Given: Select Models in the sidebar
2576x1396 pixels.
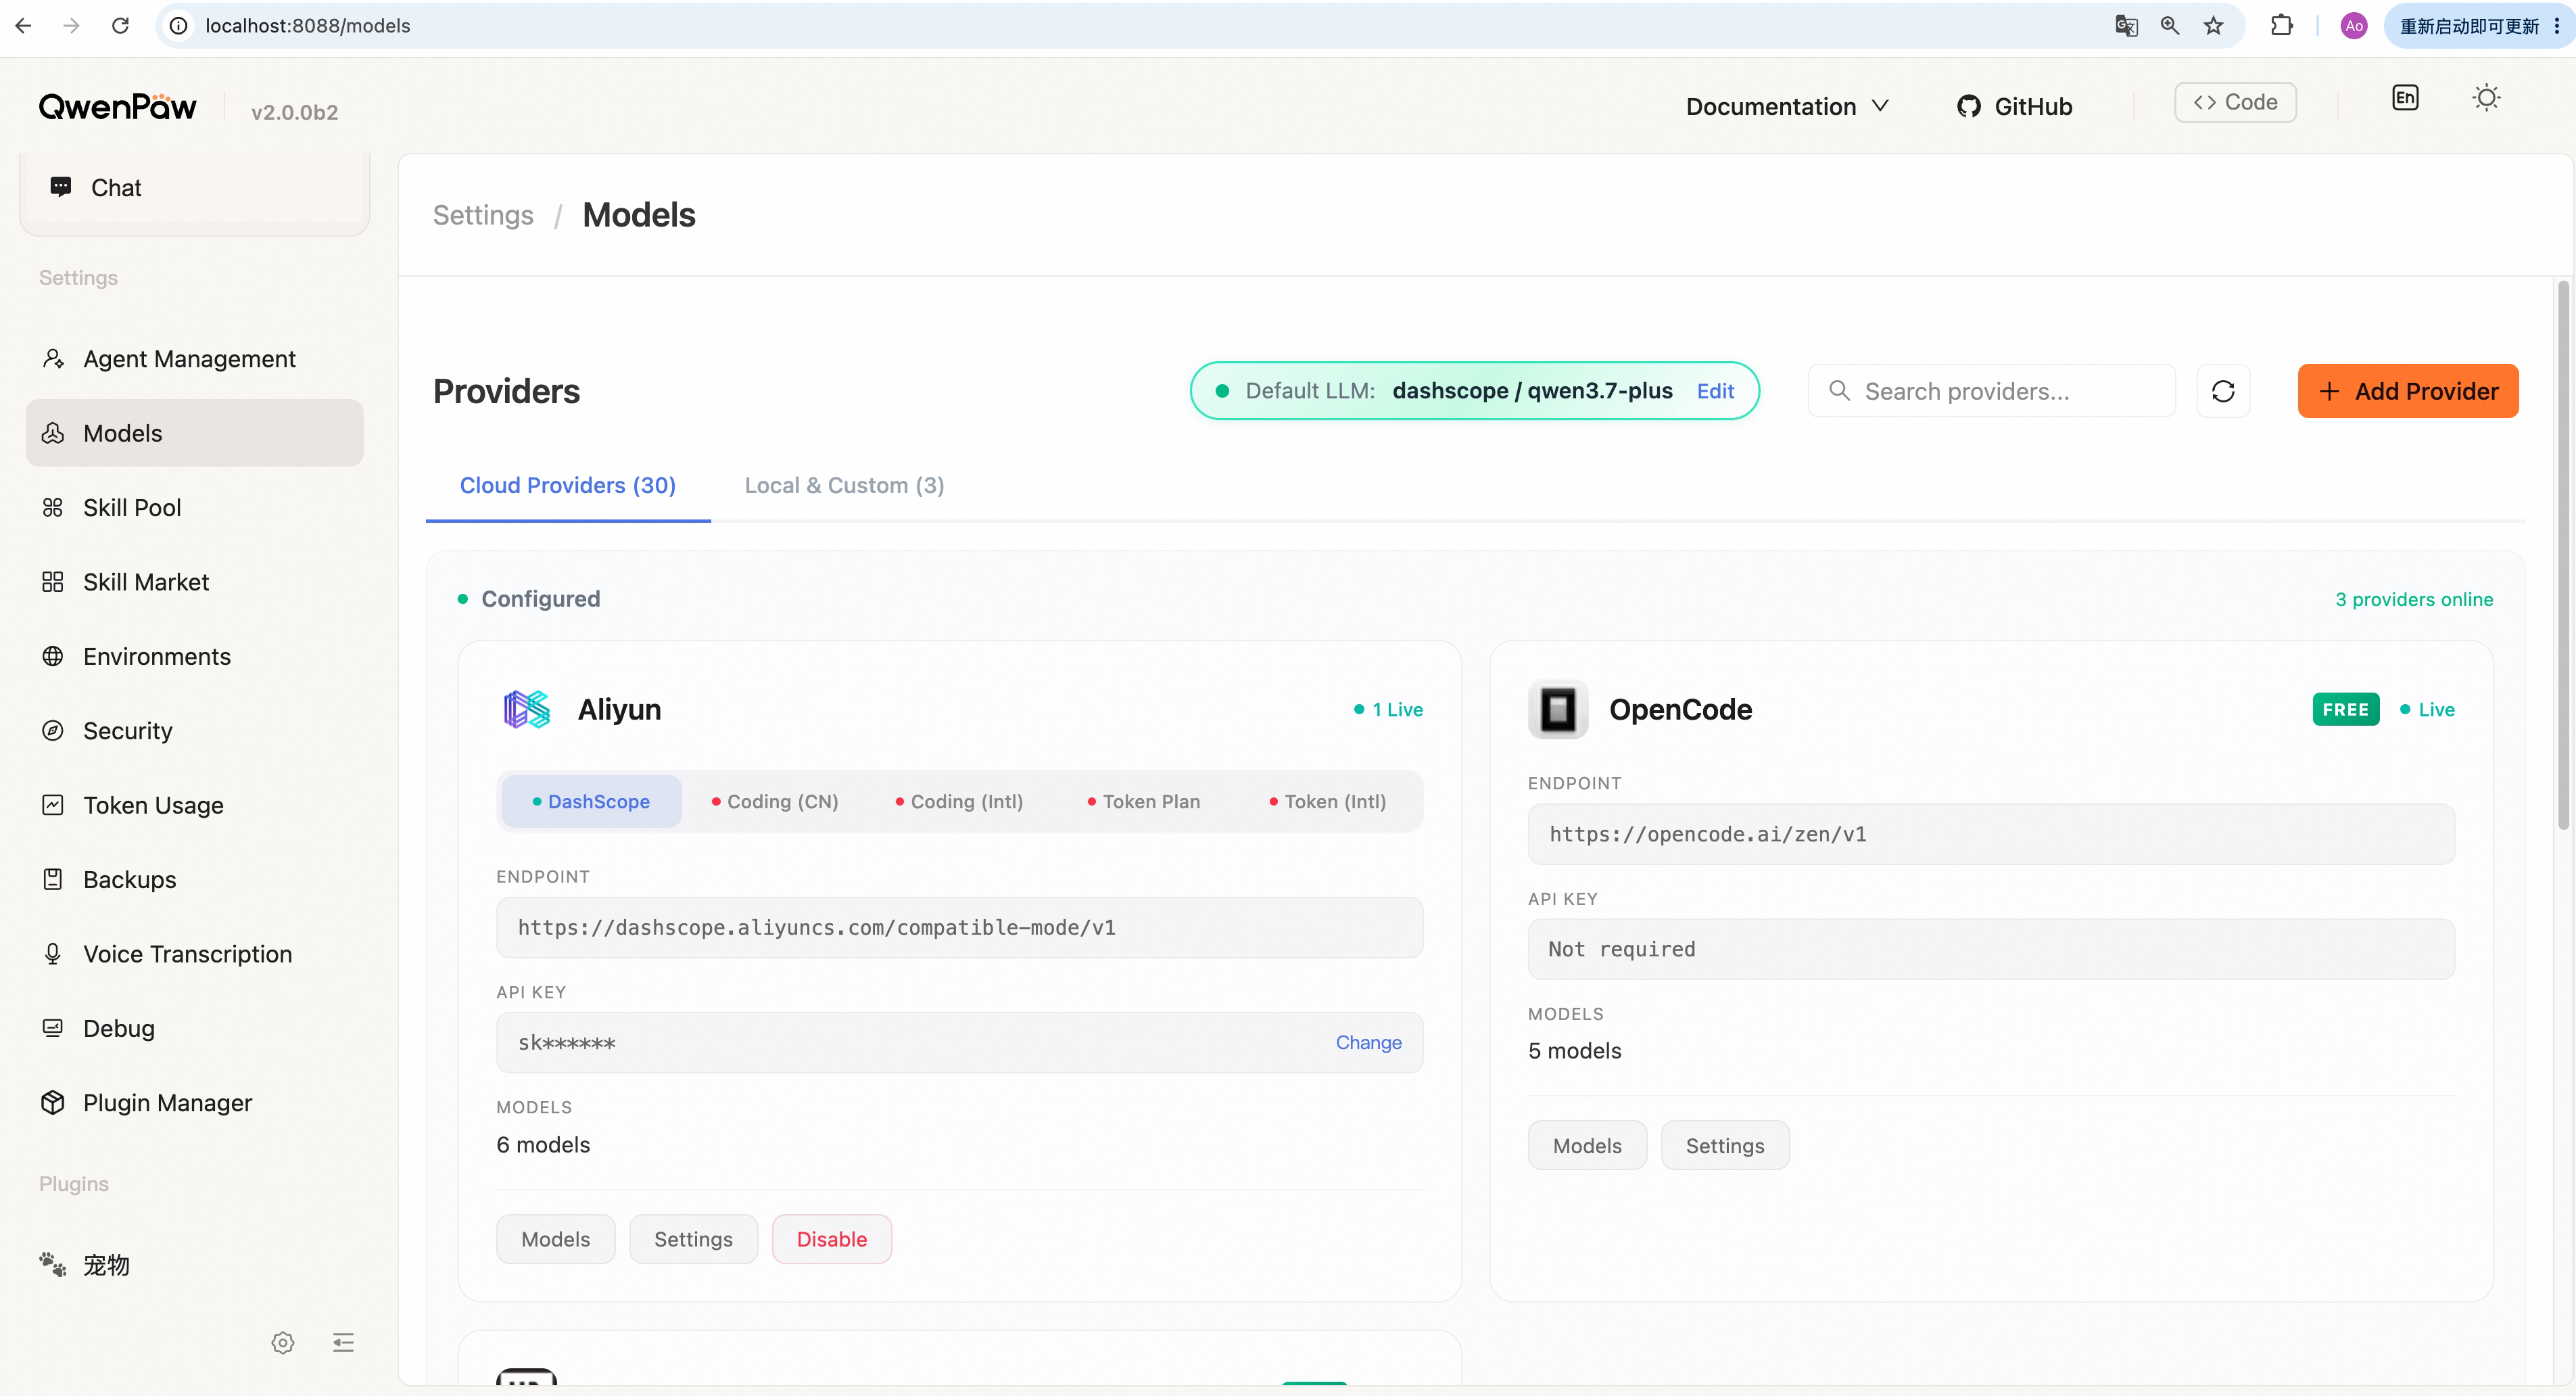Looking at the screenshot, I should [195, 433].
